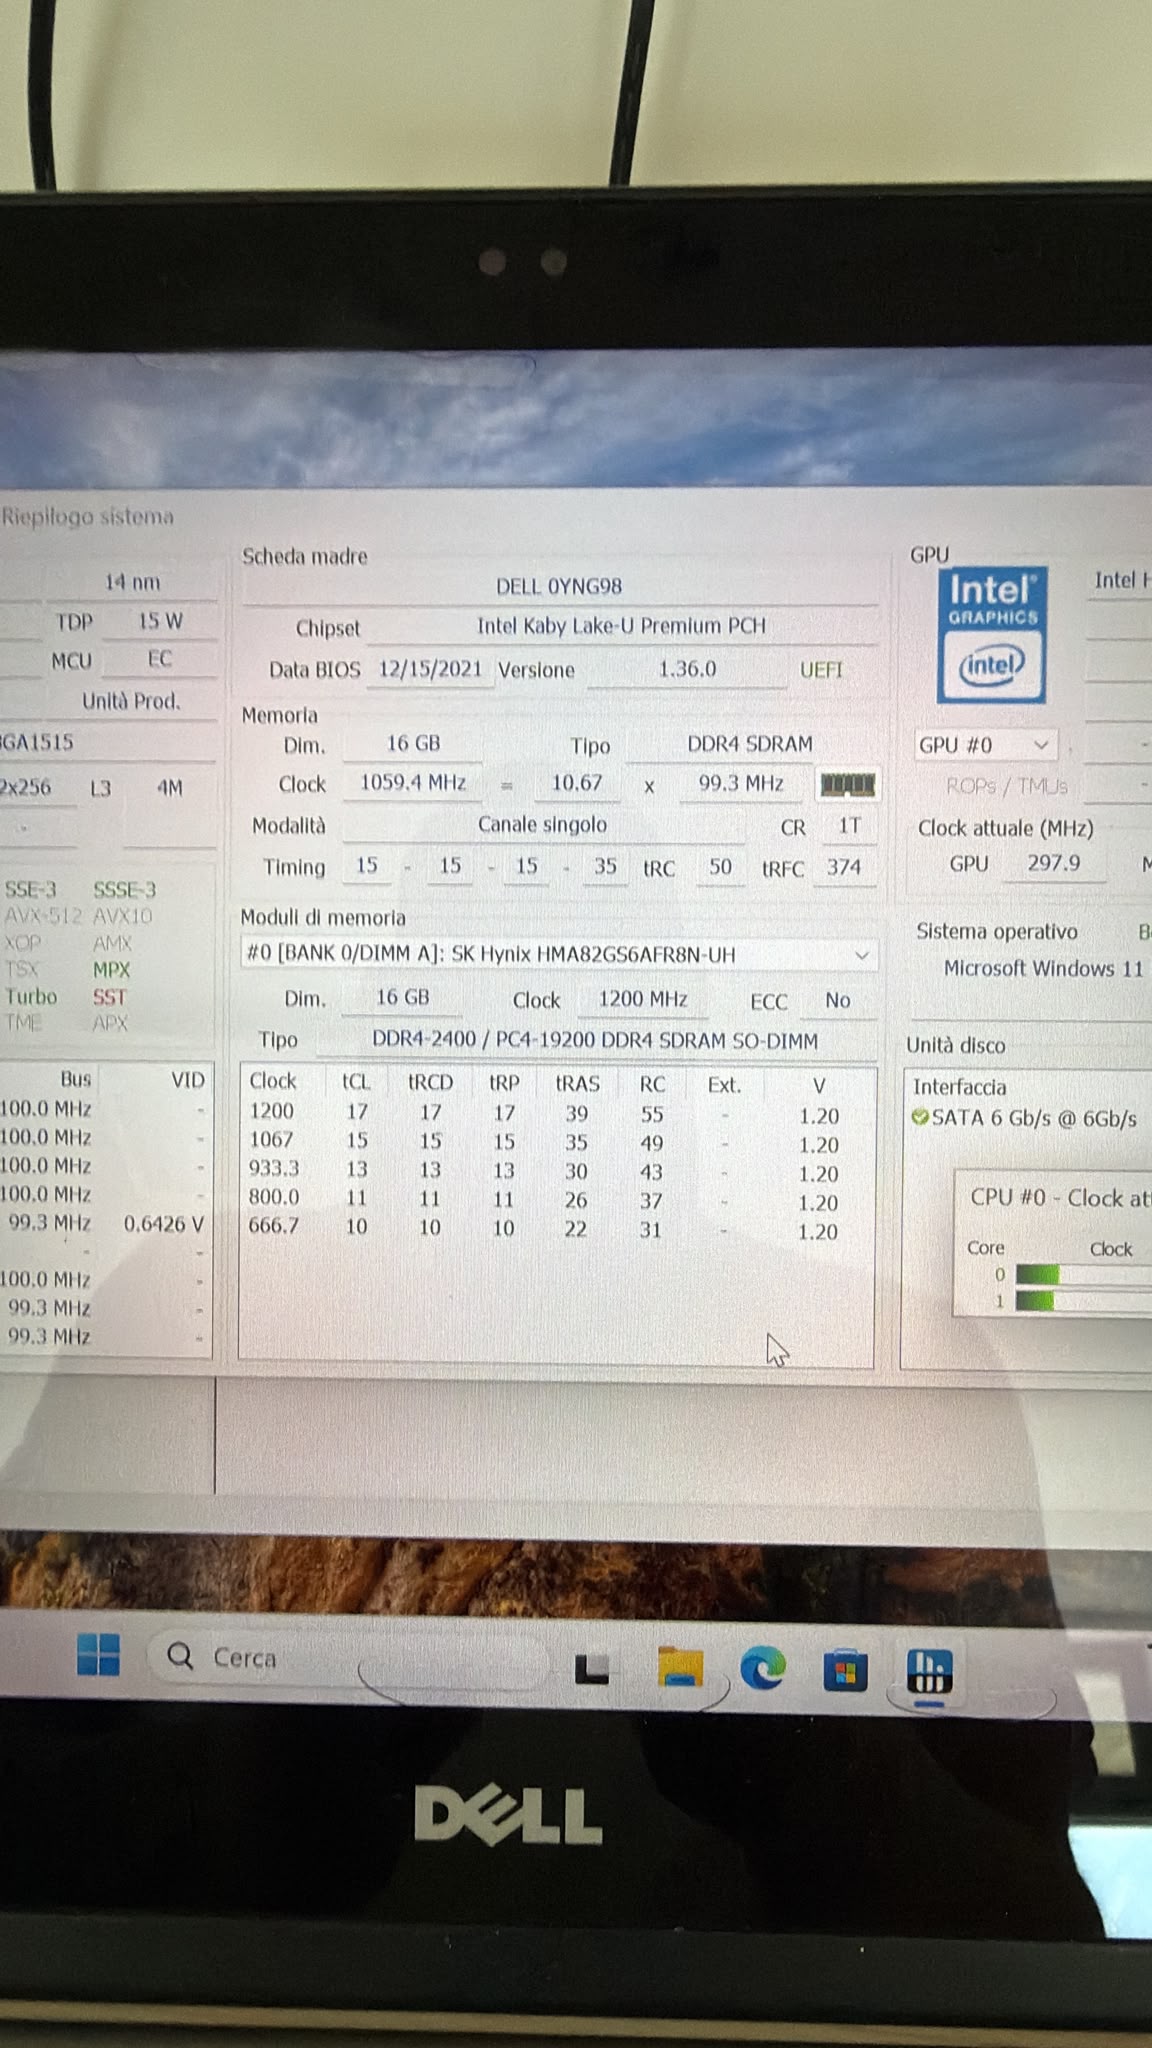The image size is (1152, 2048).
Task: Open File Explorer from the taskbar
Action: point(680,1667)
